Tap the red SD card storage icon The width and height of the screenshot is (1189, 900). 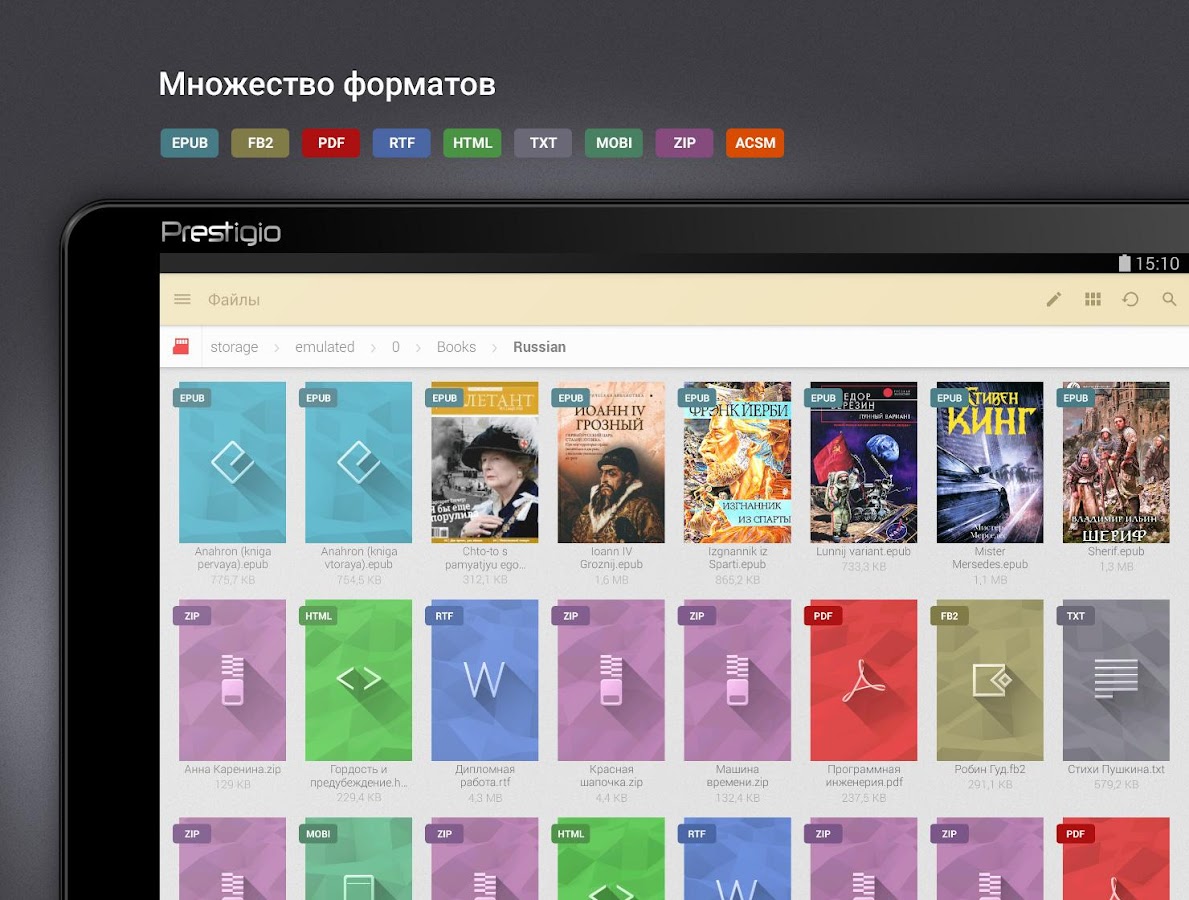click(x=181, y=347)
